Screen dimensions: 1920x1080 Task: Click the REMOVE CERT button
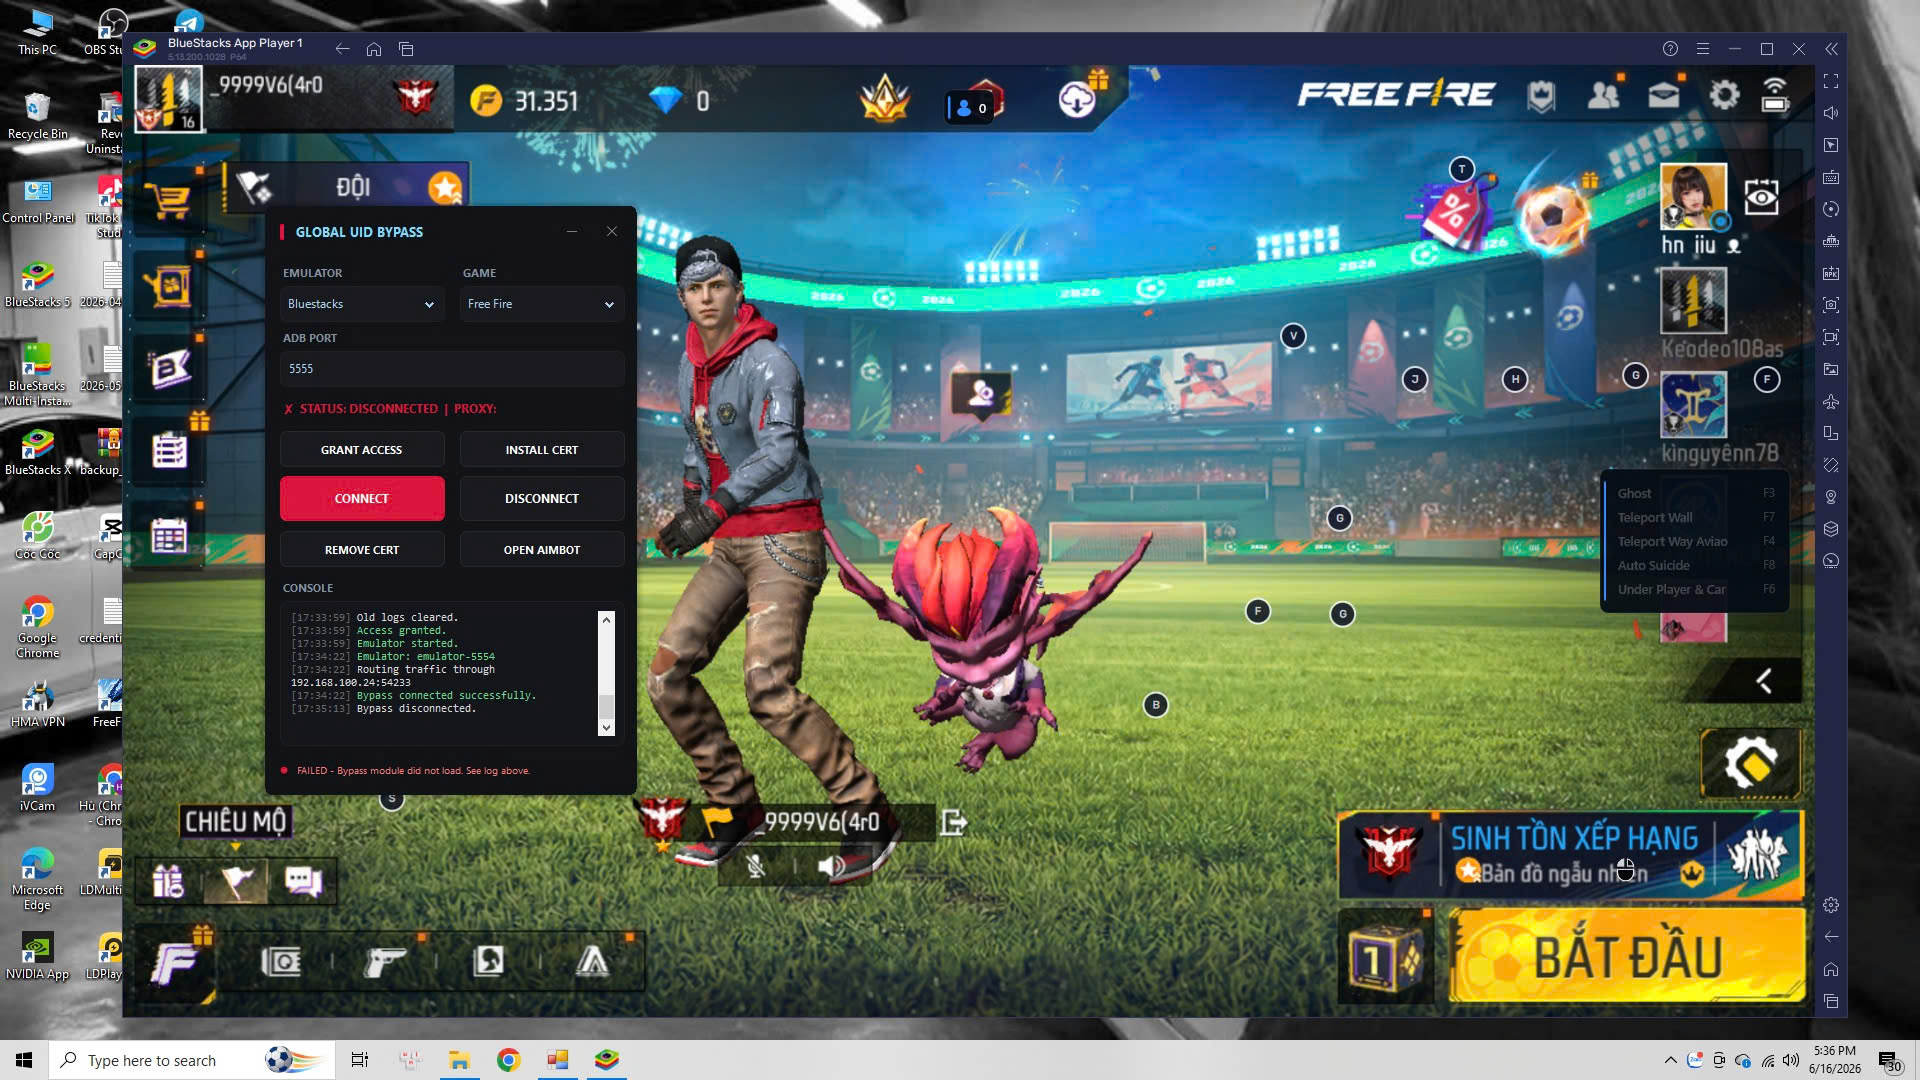362,550
